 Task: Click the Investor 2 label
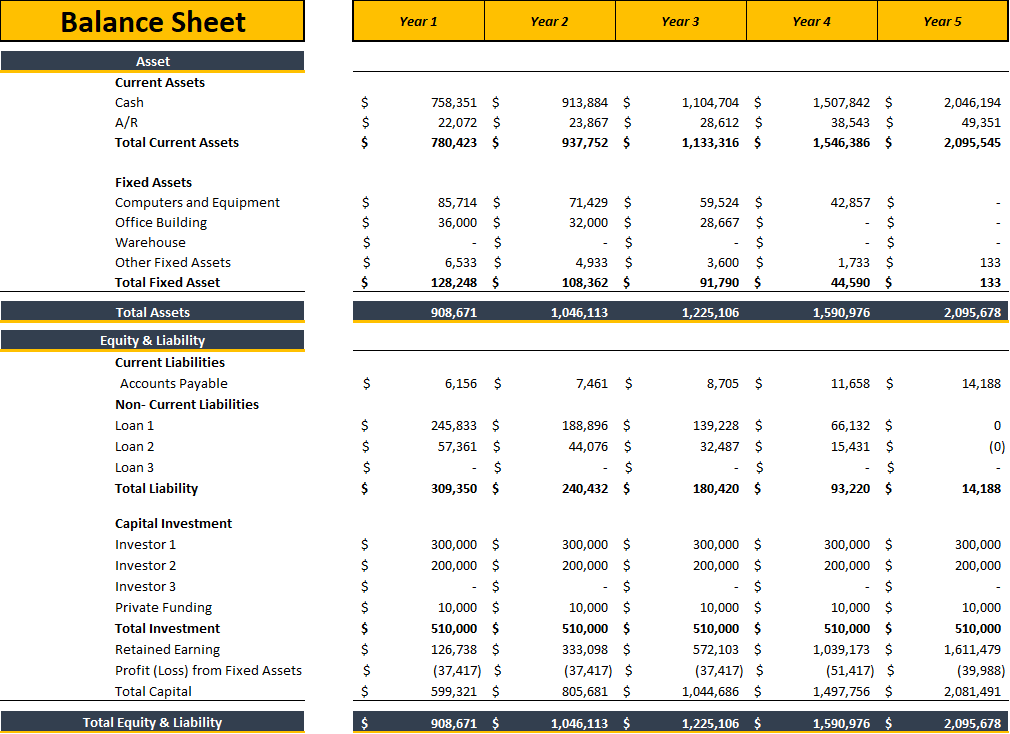point(145,565)
